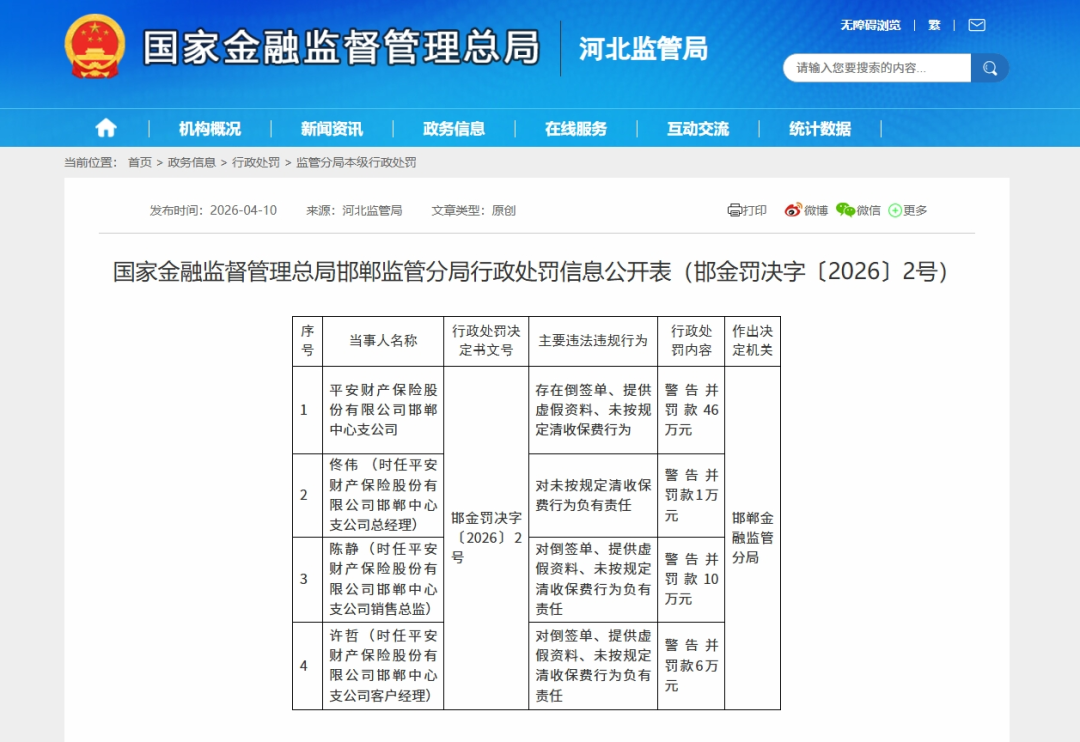Click the 作出决定机关 column header
1080x742 pixels.
[752, 341]
